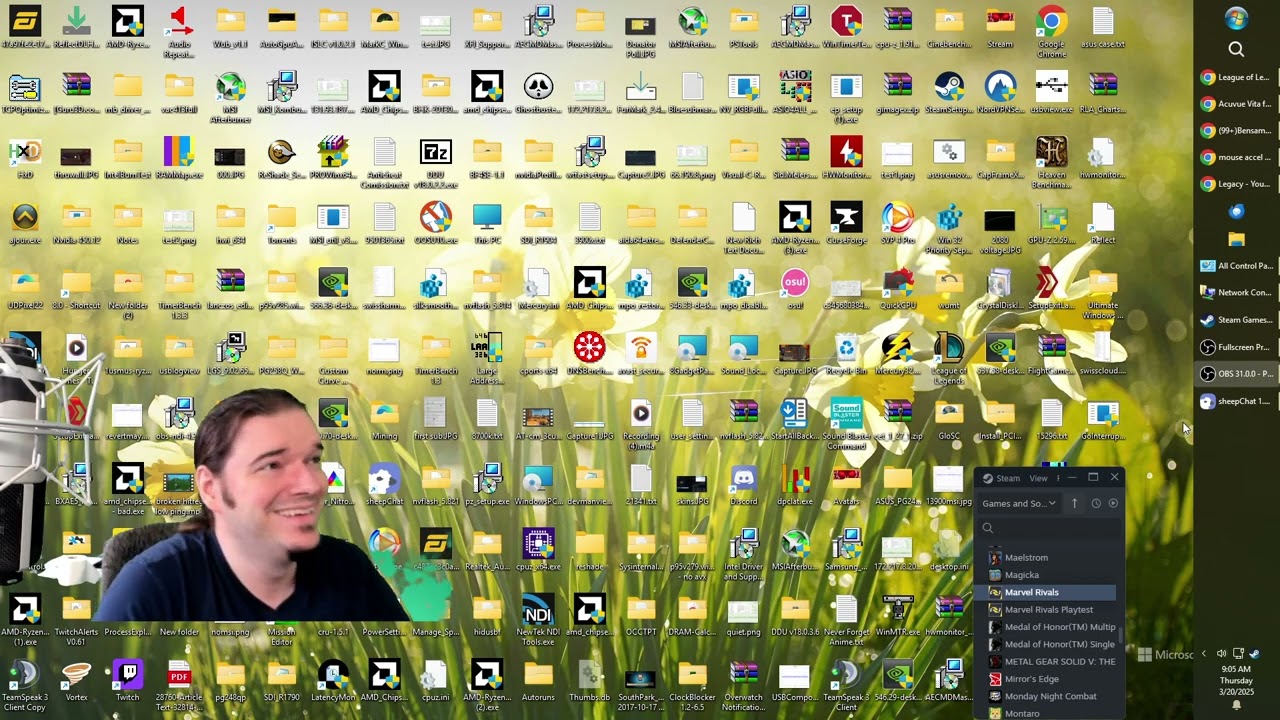Open the Recycle Bin

[x=846, y=355]
